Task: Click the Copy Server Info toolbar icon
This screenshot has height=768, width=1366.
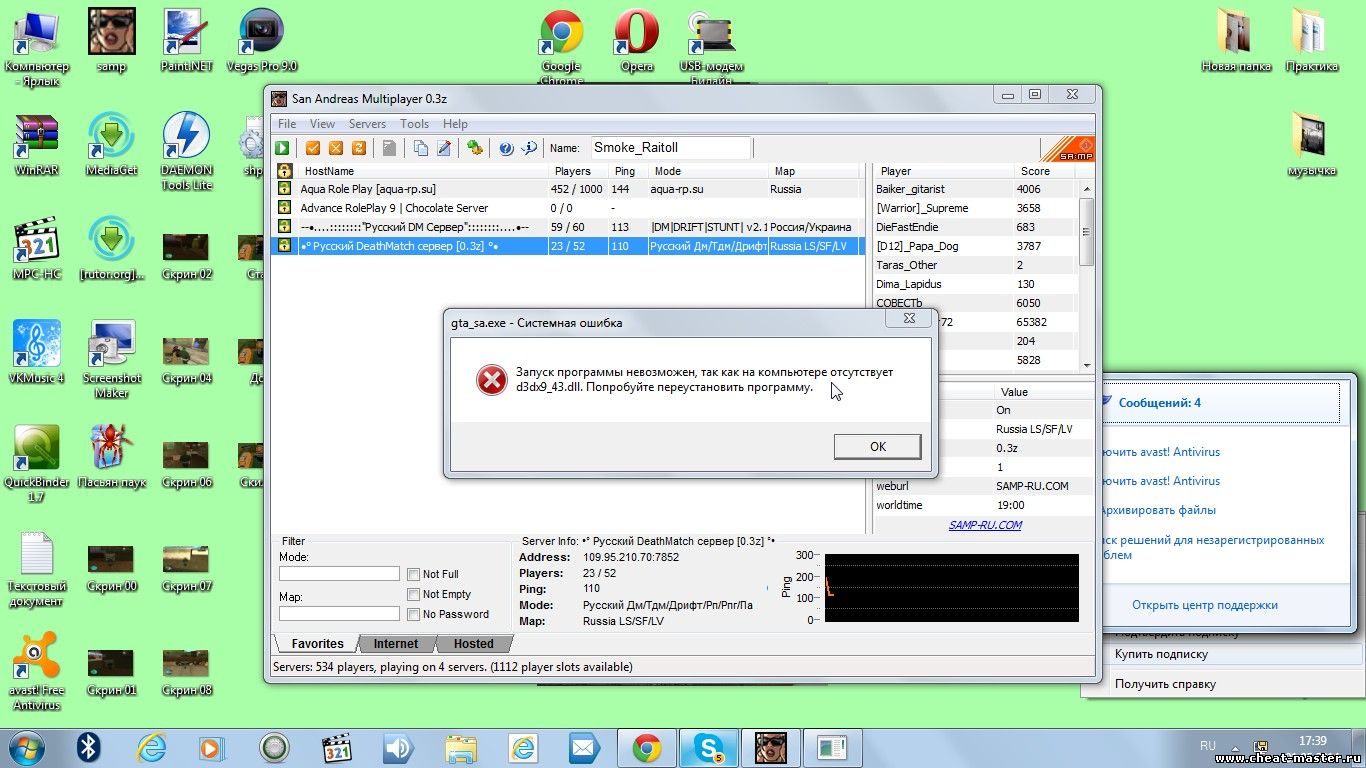Action: [x=421, y=148]
